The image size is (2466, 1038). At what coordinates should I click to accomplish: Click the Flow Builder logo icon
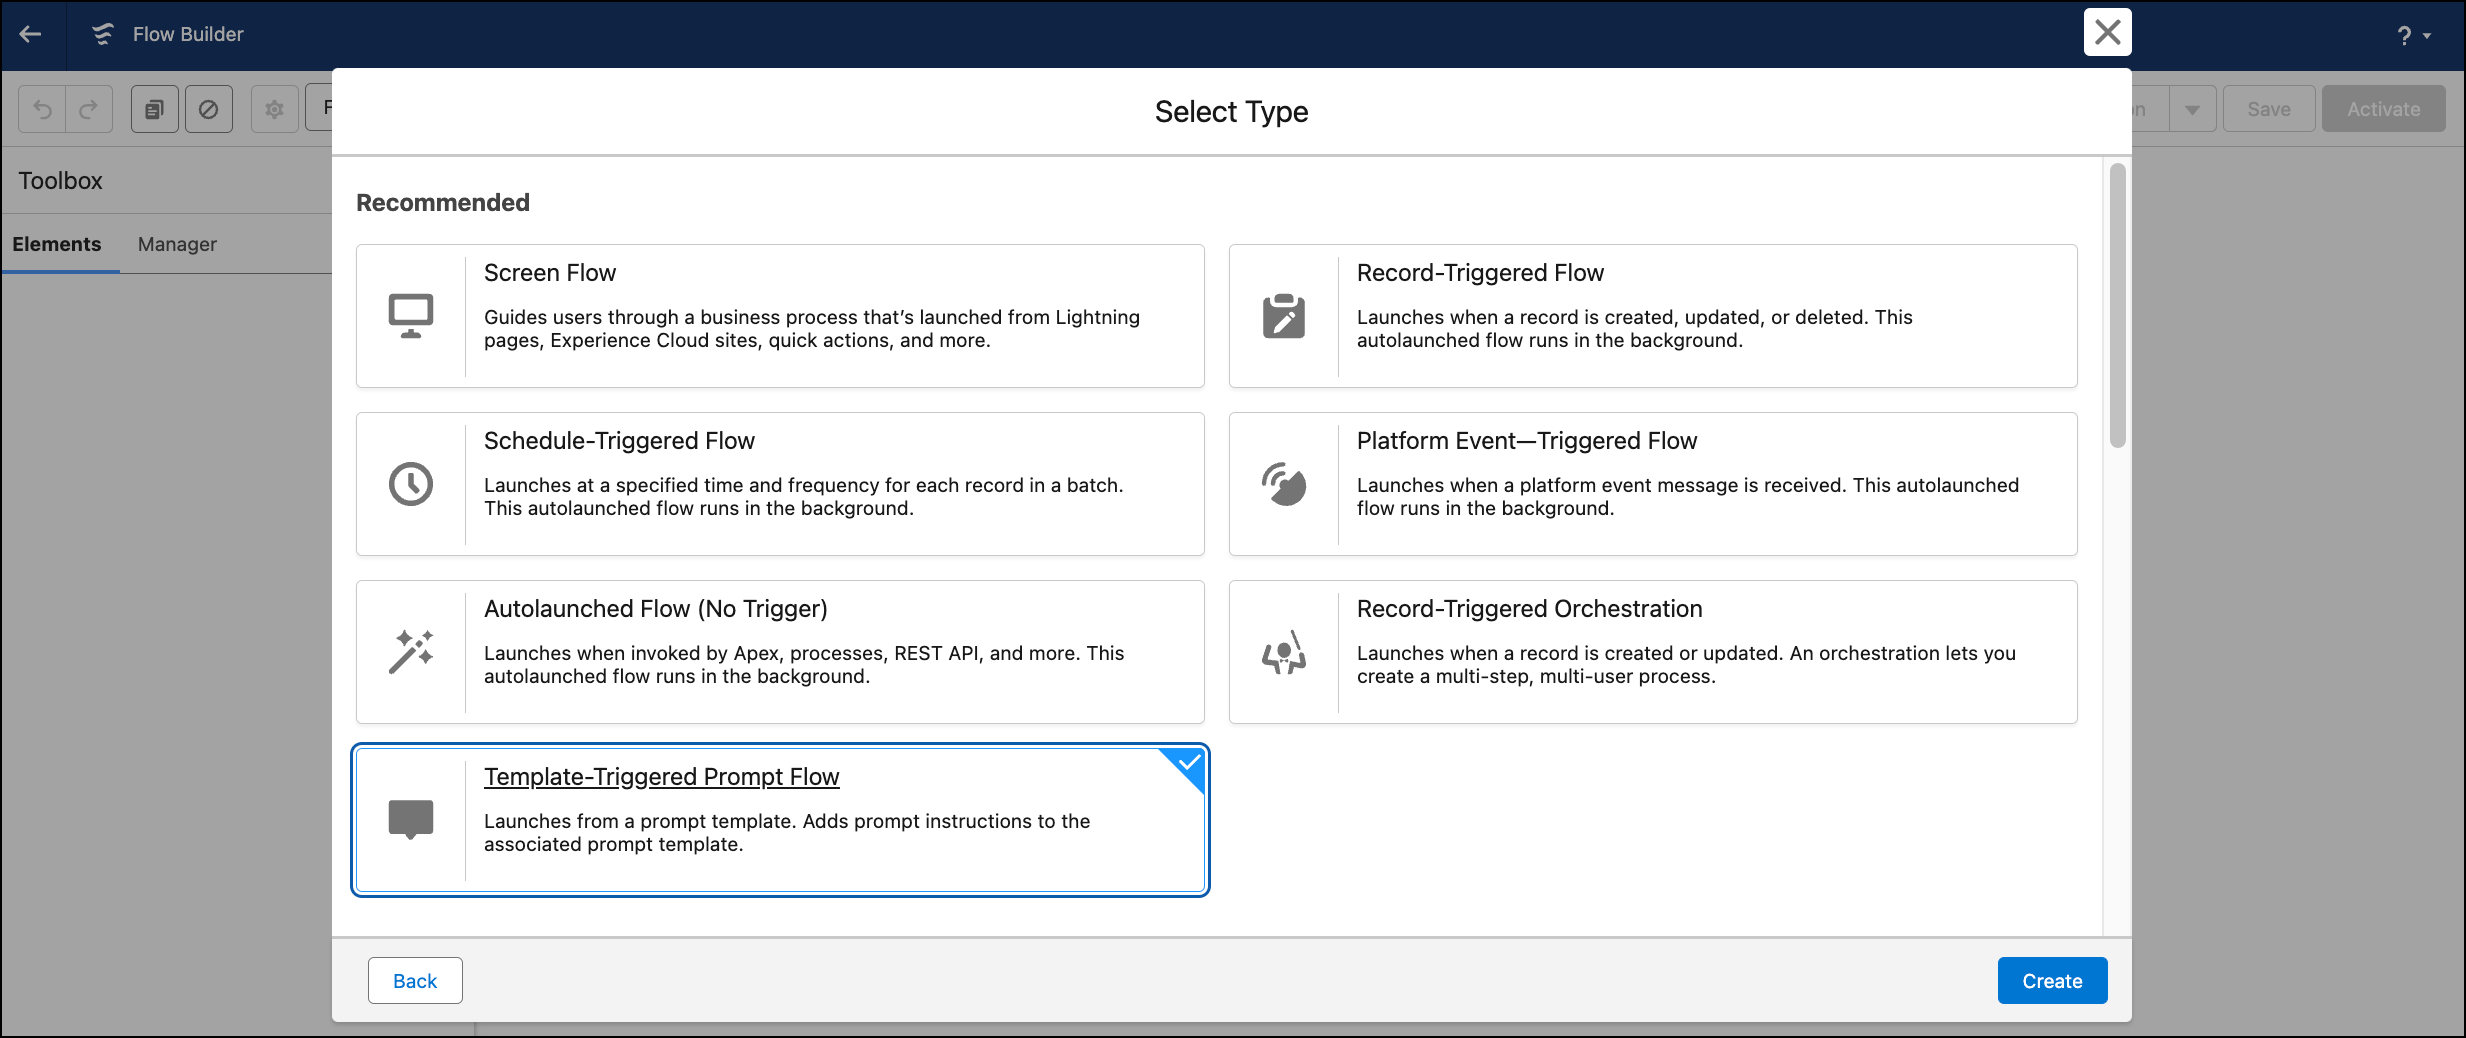tap(102, 34)
